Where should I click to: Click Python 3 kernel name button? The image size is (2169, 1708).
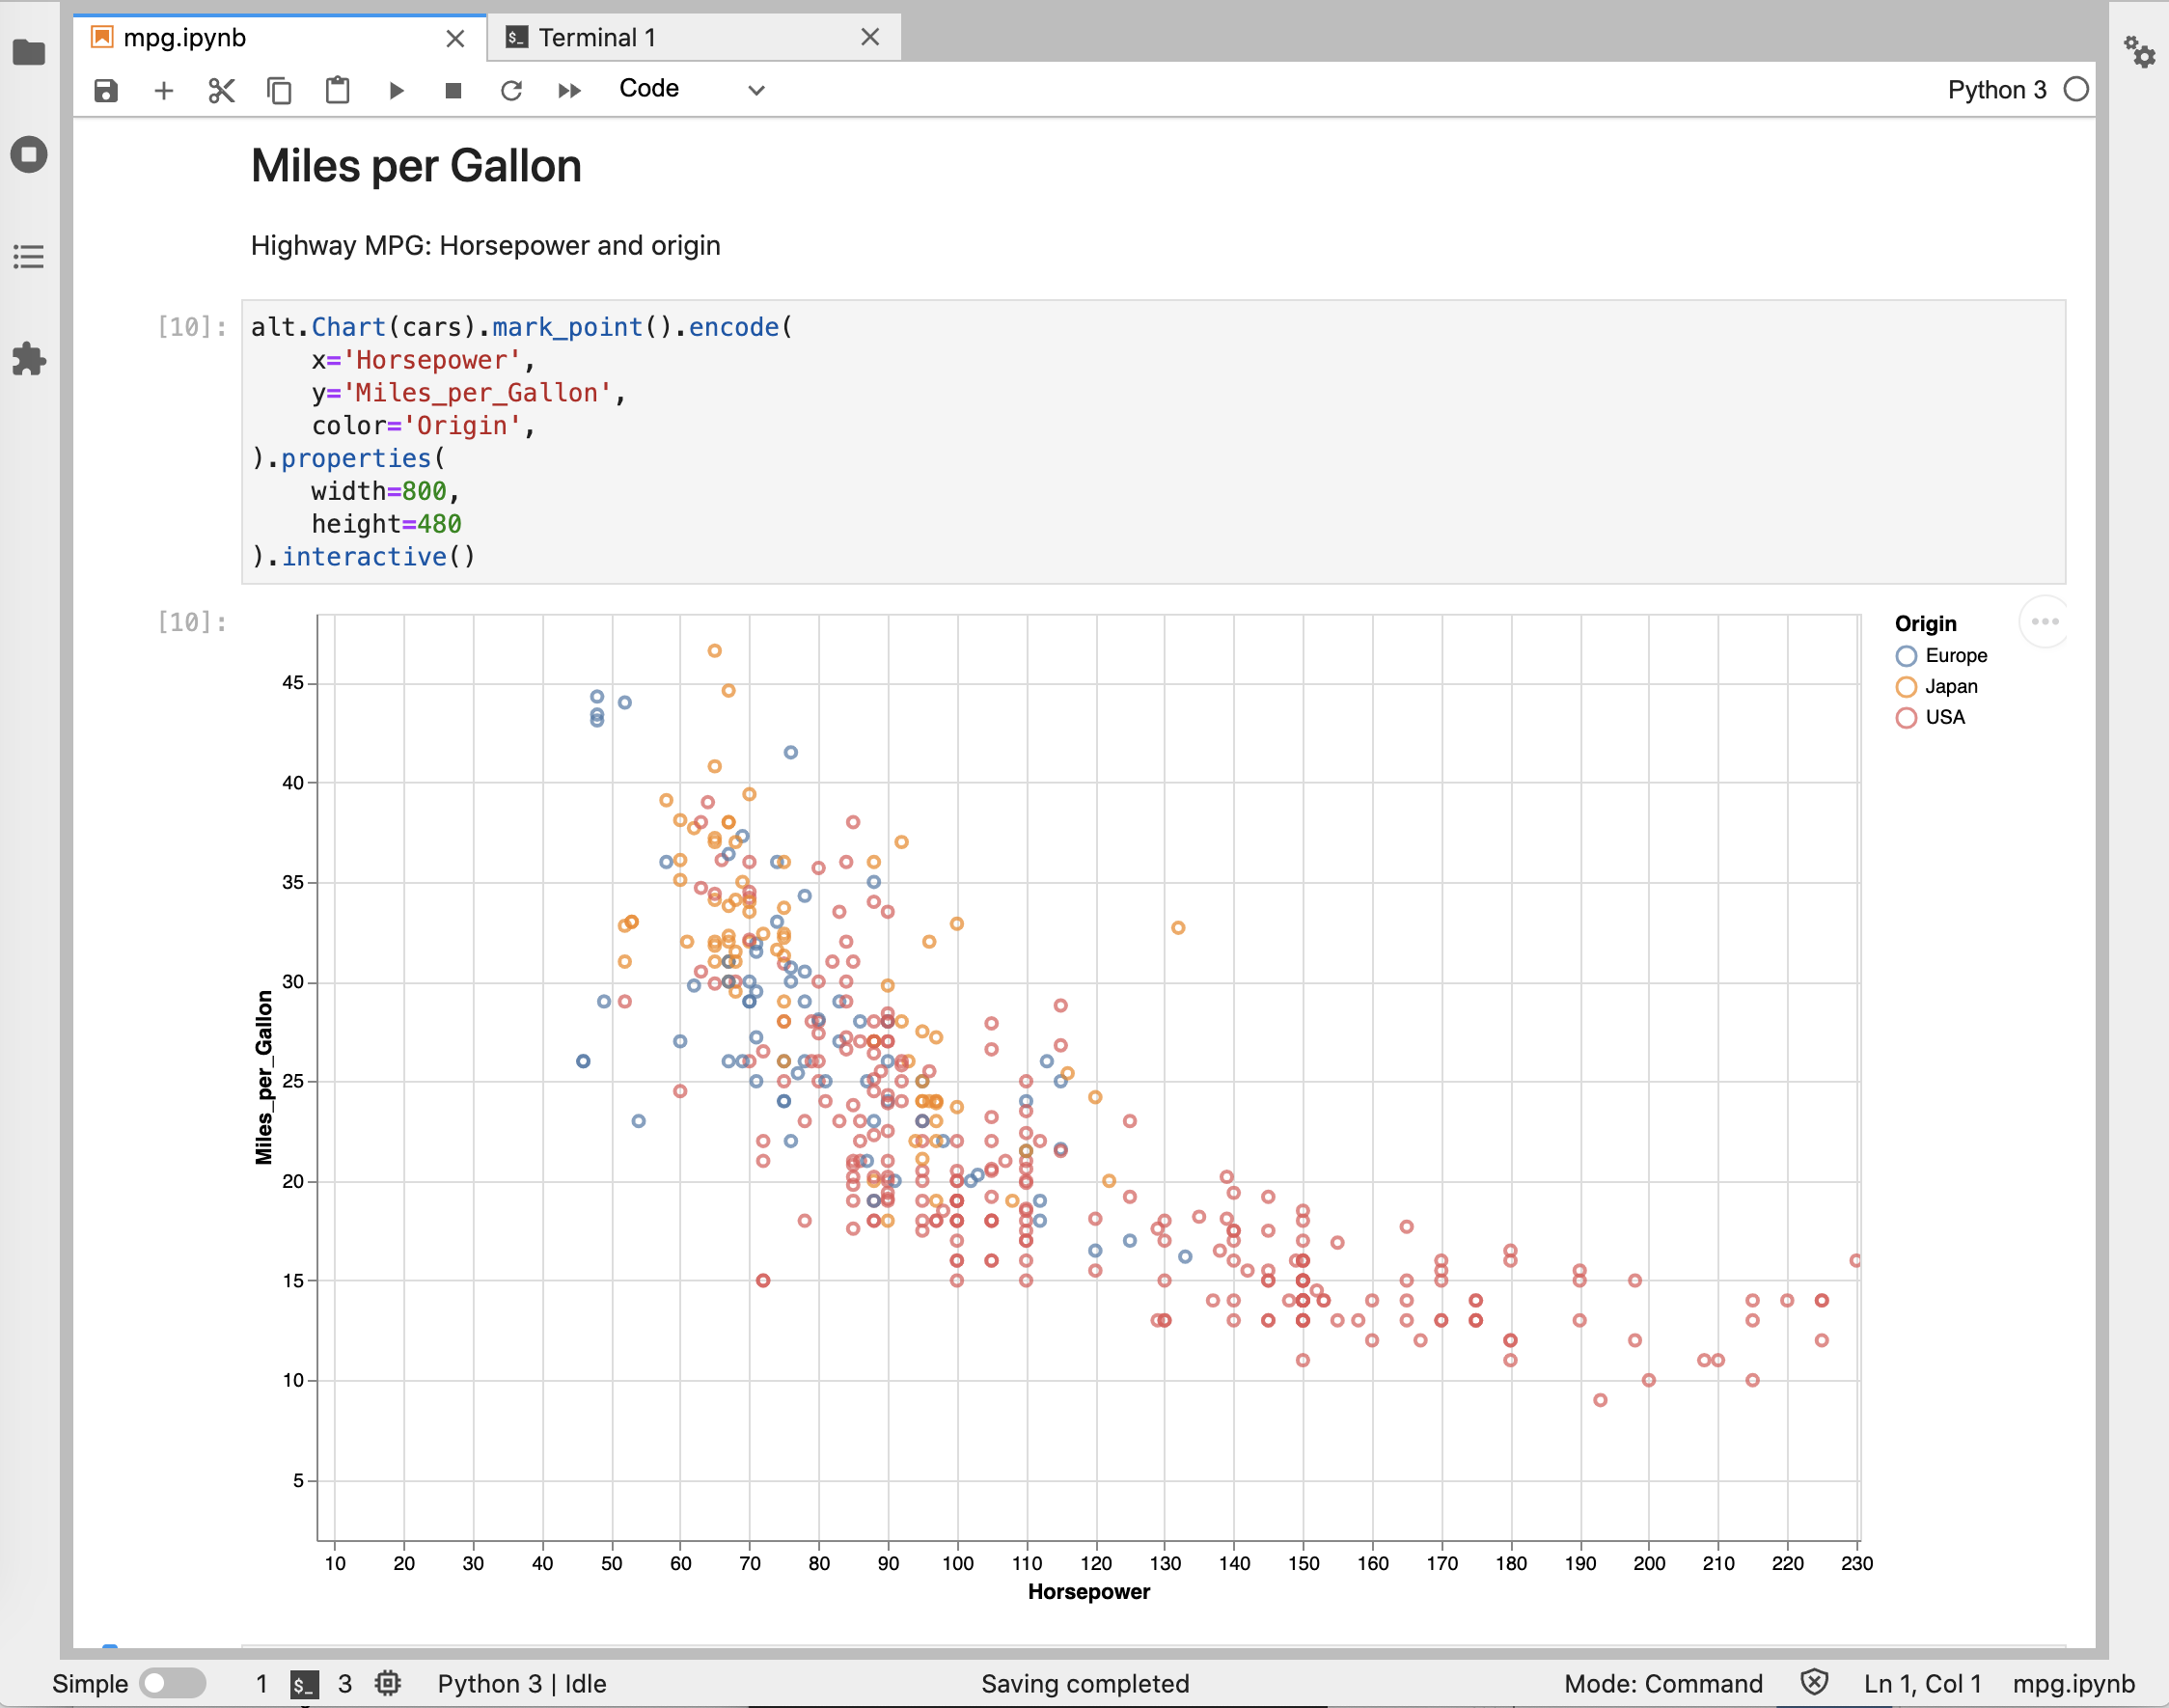(x=1996, y=90)
